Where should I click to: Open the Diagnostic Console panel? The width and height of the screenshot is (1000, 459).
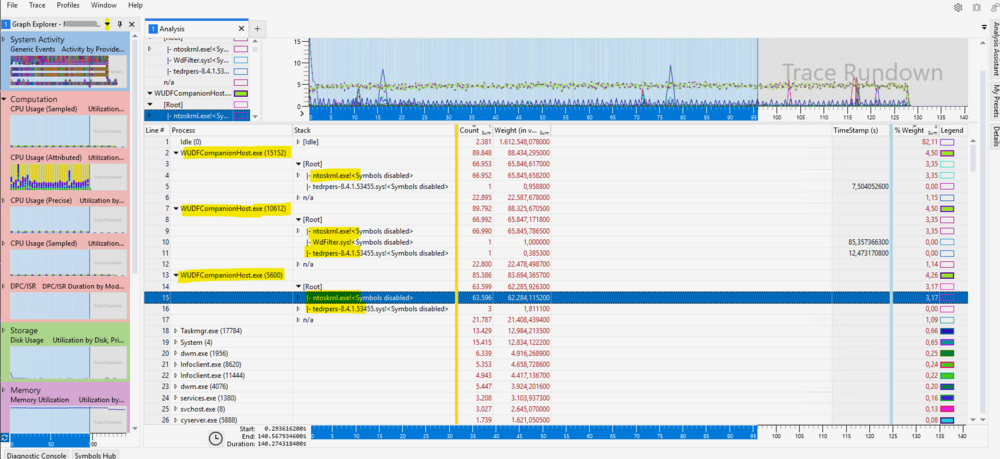click(x=35, y=455)
